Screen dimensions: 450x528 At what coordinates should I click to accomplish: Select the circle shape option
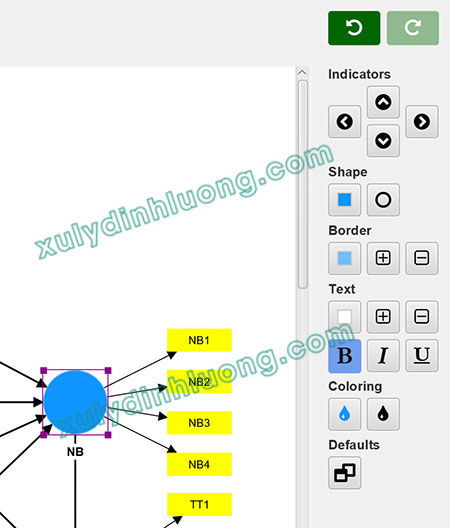tap(383, 200)
